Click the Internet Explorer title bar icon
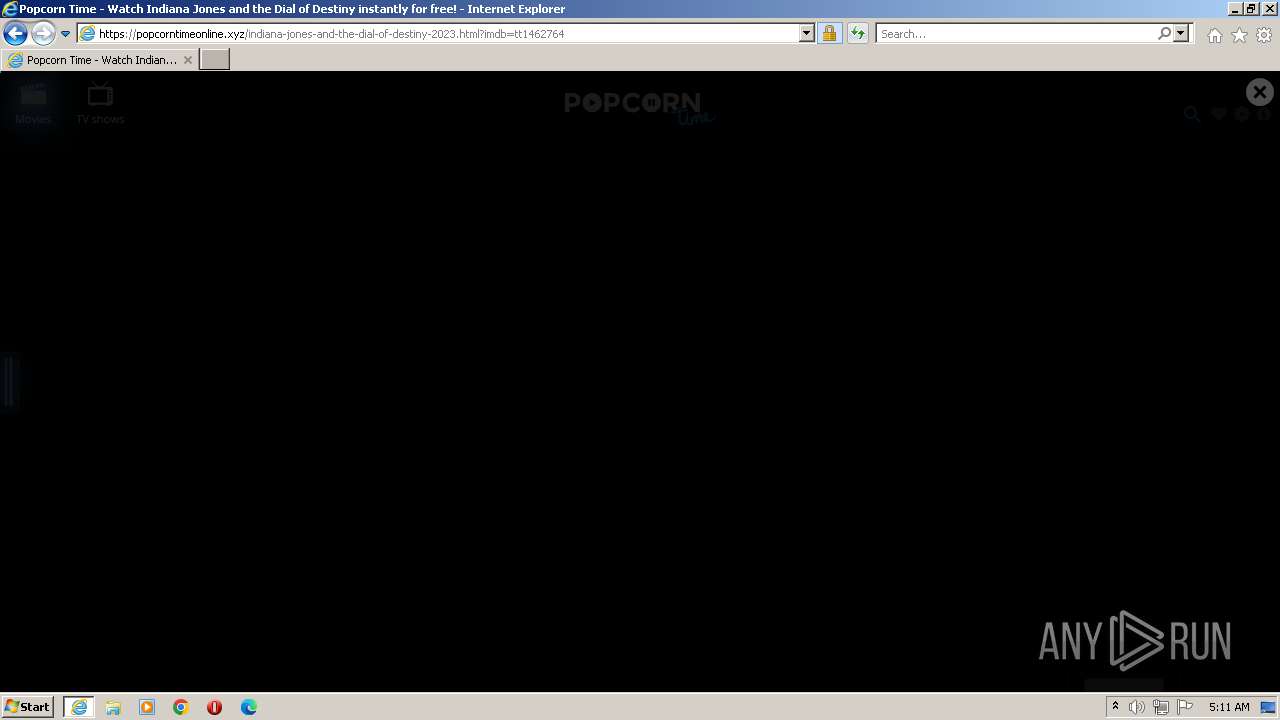The width and height of the screenshot is (1280, 720). [10, 9]
